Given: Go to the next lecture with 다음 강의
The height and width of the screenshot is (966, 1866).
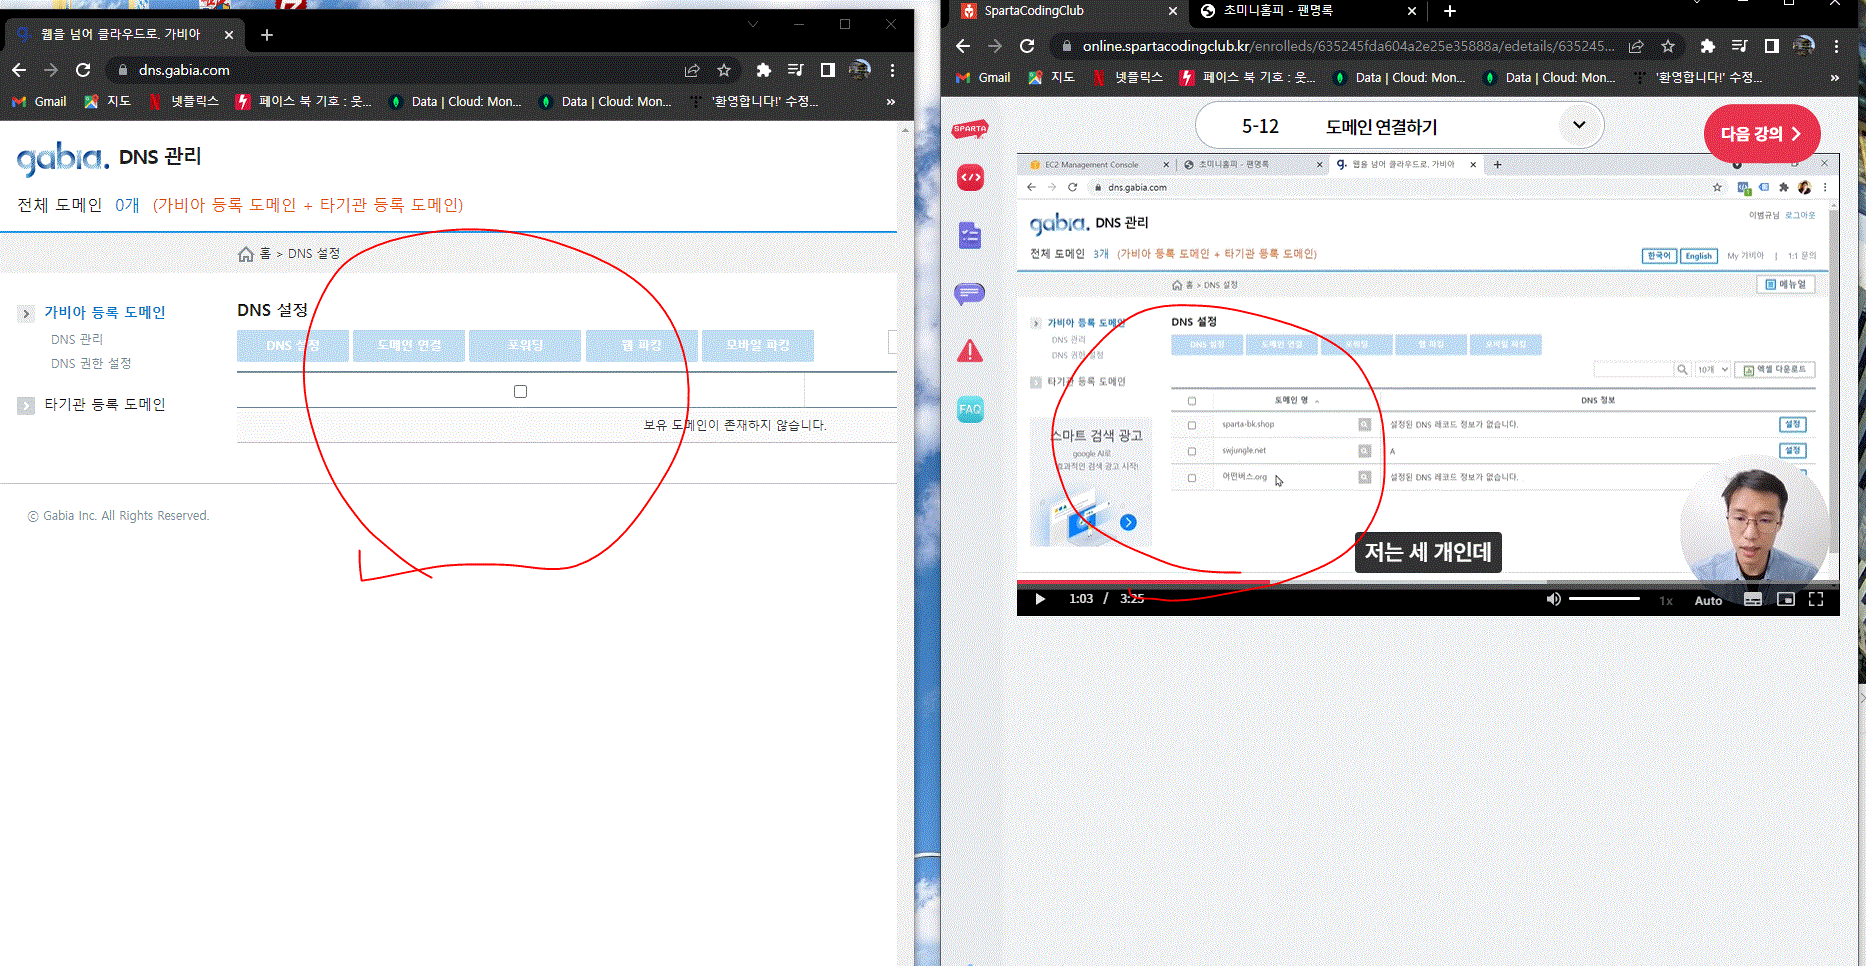Looking at the screenshot, I should (x=1761, y=134).
